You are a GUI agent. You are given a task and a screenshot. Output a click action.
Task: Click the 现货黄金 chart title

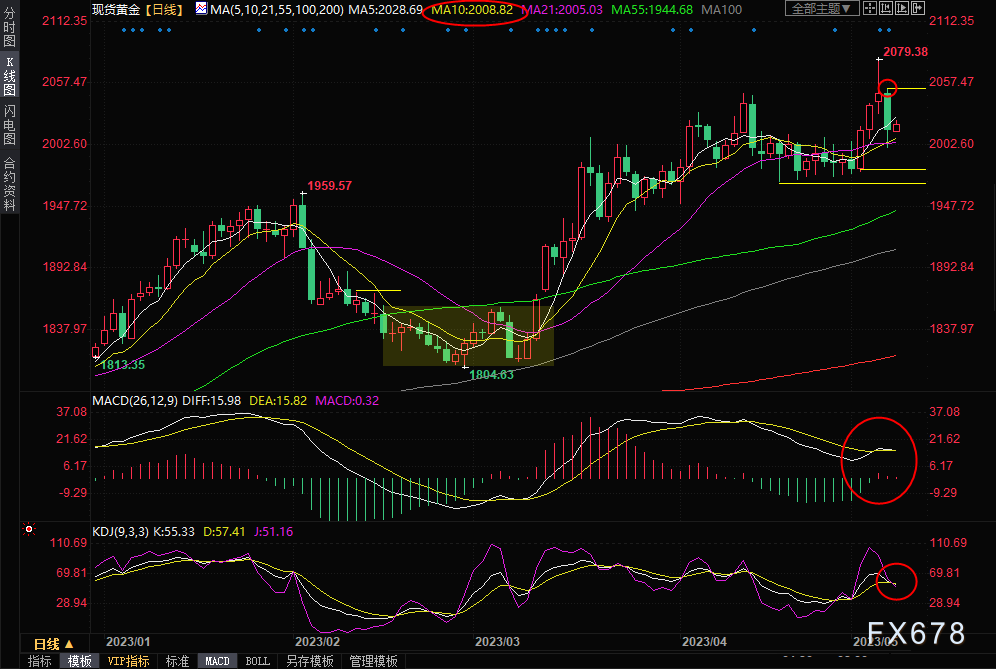(116, 10)
